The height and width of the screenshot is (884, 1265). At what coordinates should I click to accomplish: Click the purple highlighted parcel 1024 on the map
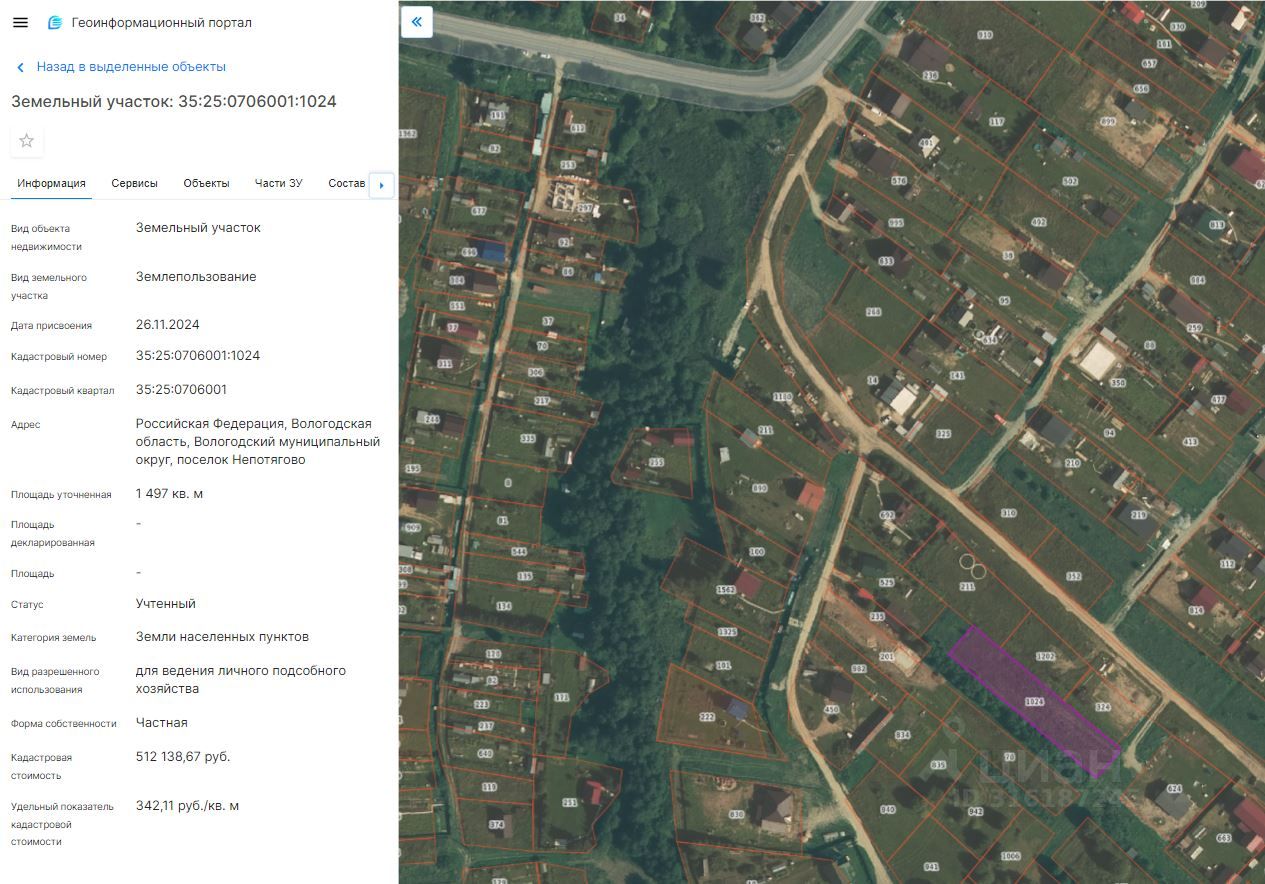1034,702
